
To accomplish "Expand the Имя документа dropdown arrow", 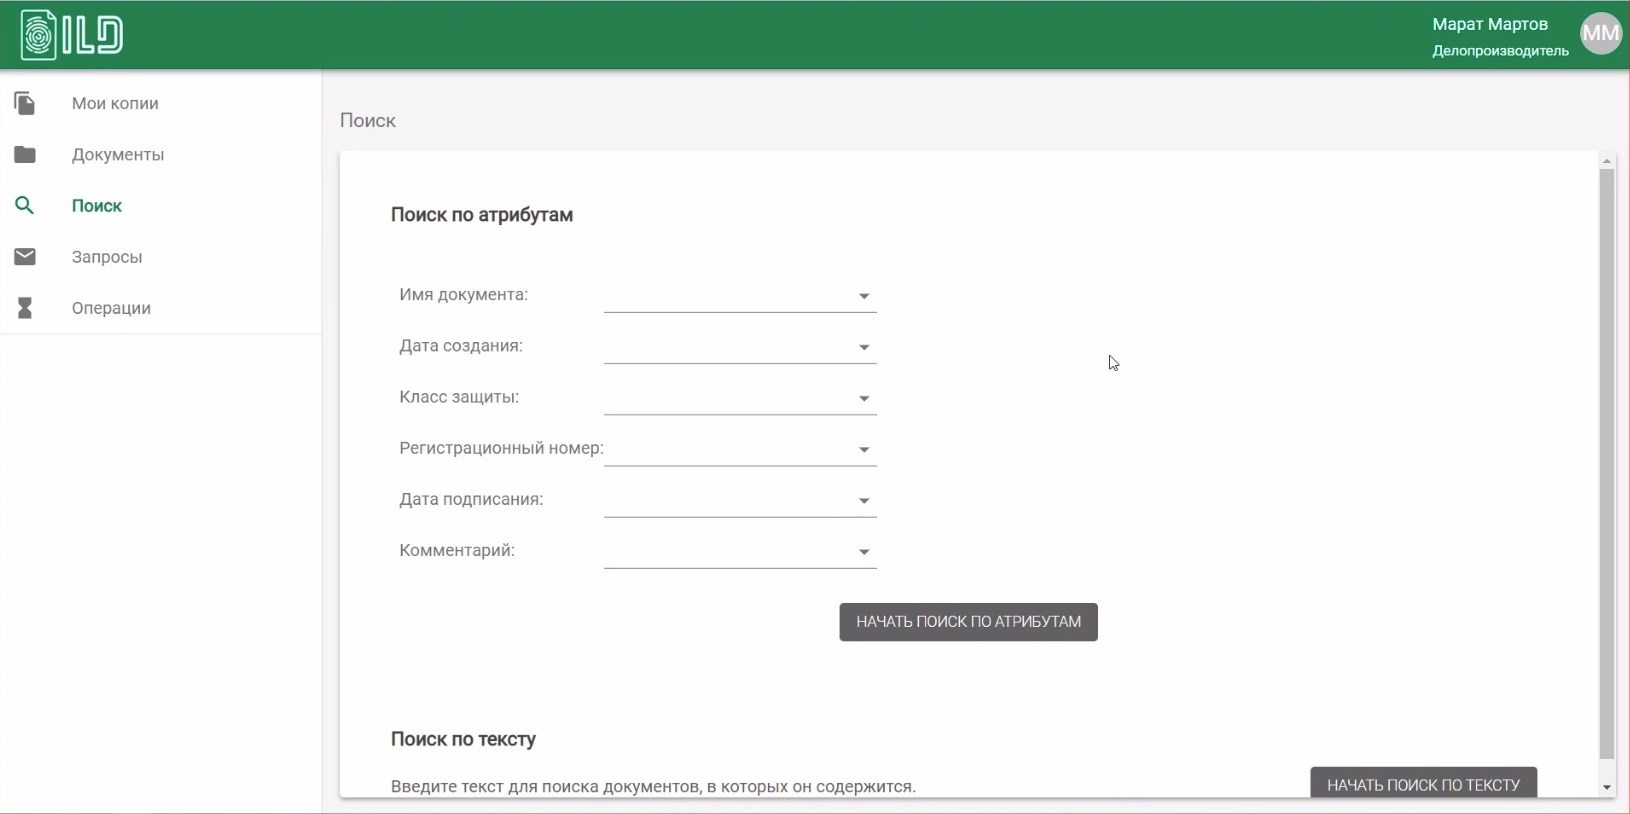I will pyautogui.click(x=864, y=296).
